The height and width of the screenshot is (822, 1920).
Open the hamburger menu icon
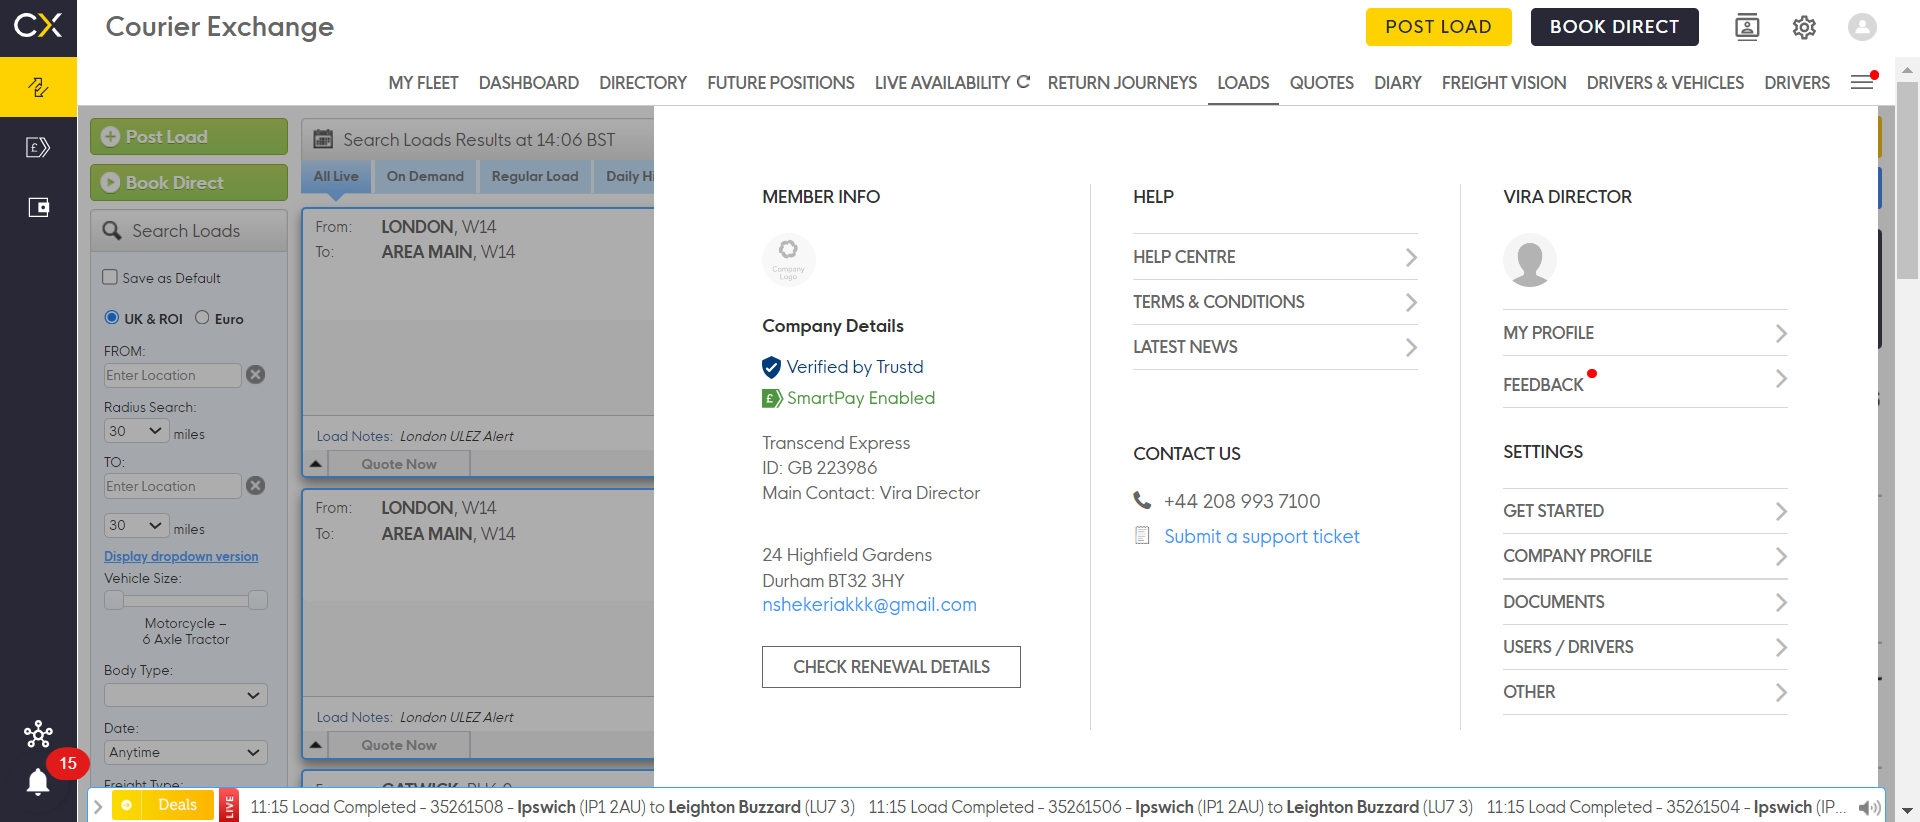tap(1862, 82)
